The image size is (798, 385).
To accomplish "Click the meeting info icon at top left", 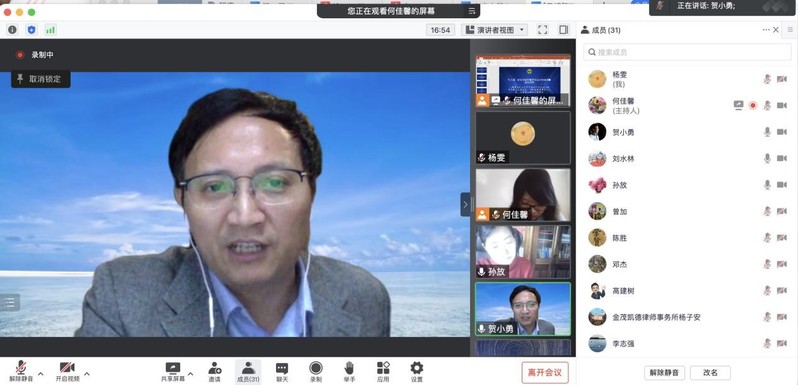I will pyautogui.click(x=12, y=30).
